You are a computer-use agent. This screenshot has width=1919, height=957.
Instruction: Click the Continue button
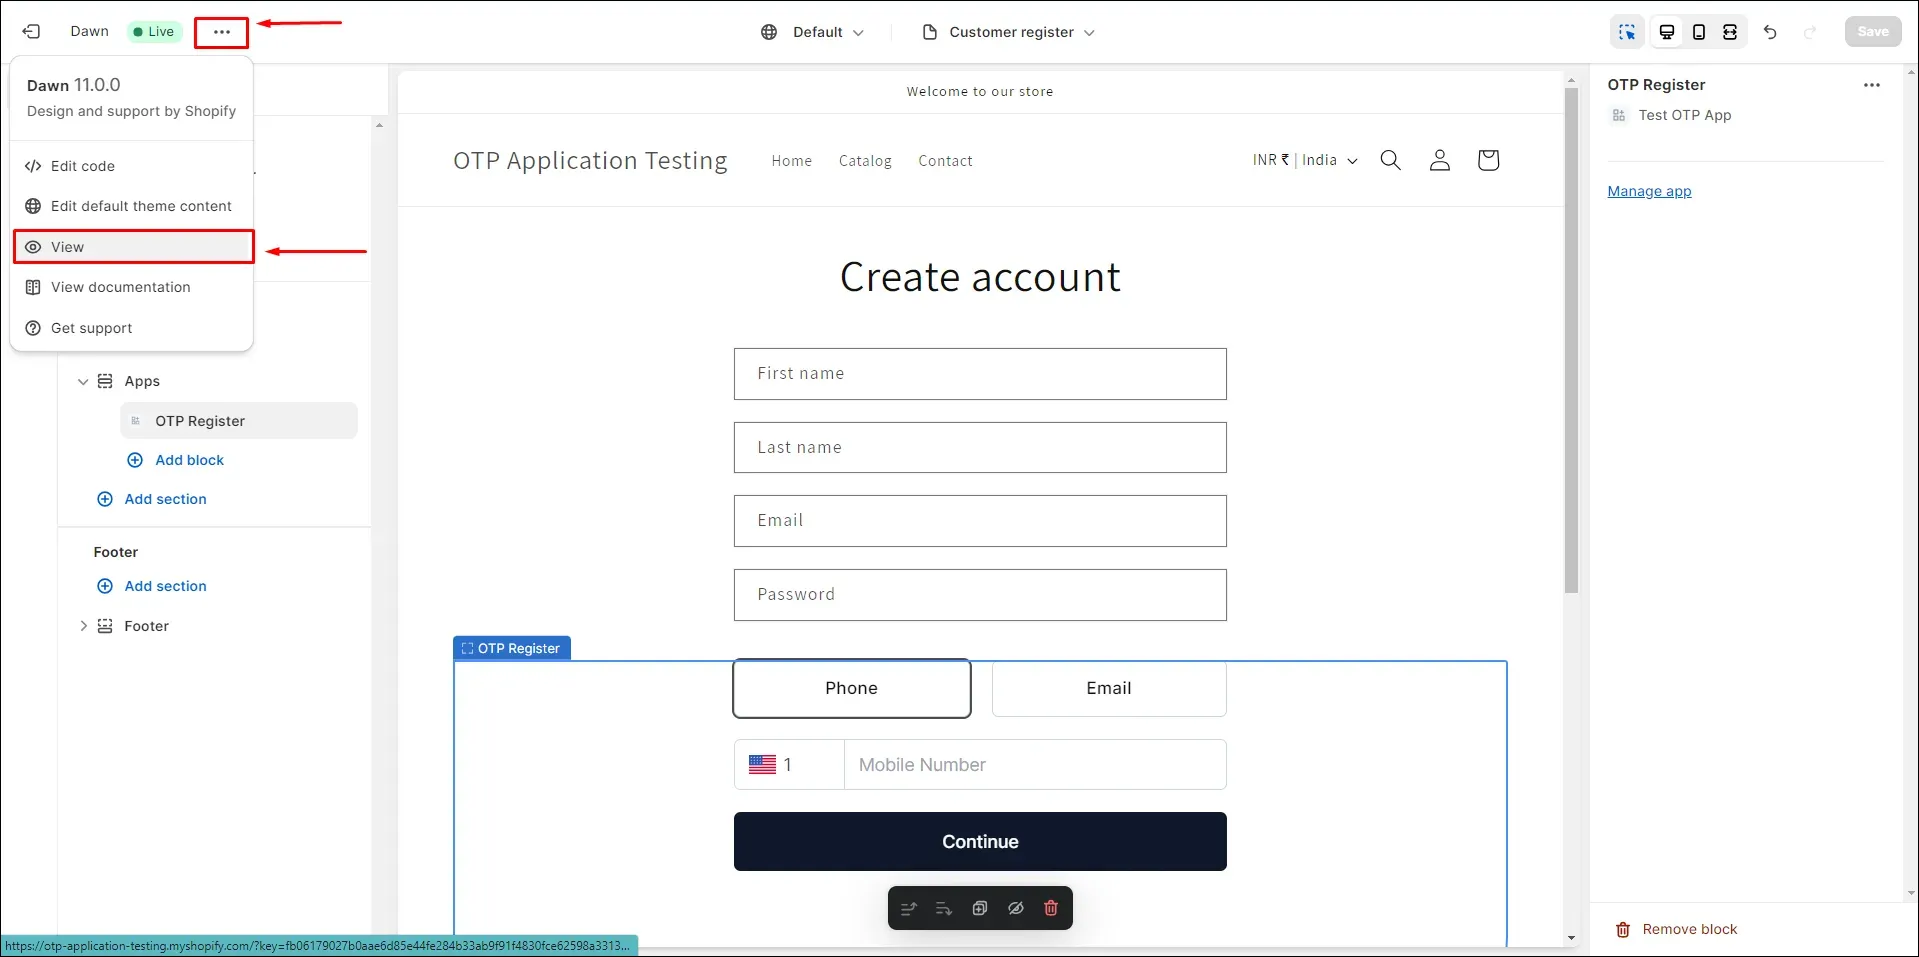tap(980, 842)
